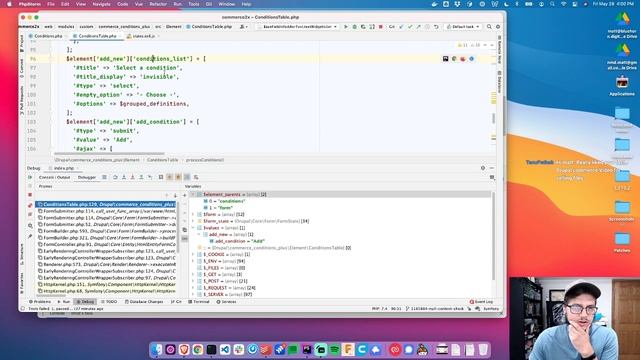640x360 pixels.
Task: Click the Add Watch plus icon
Action: coord(184,195)
